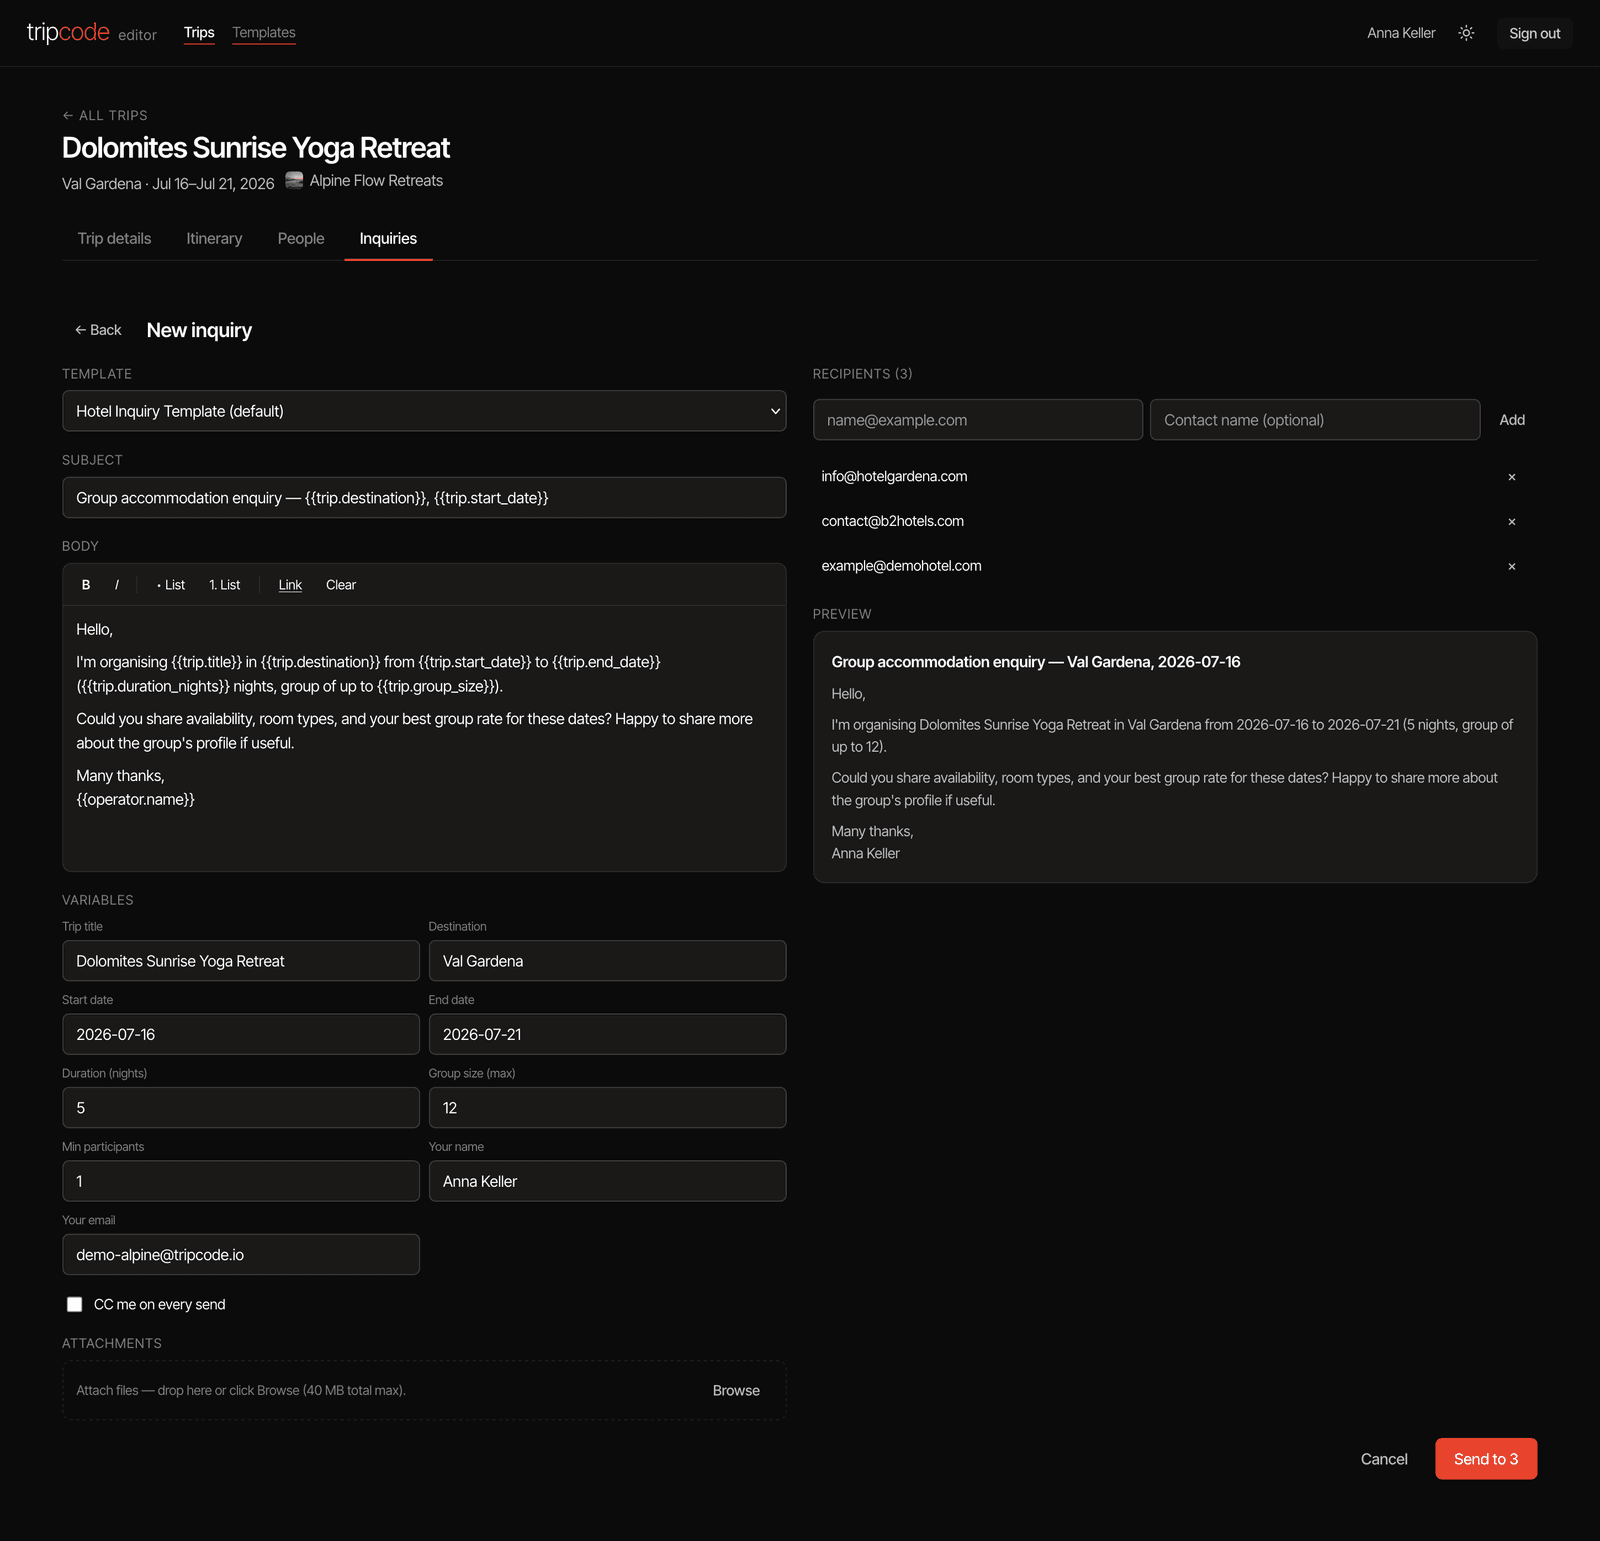Edit the Trip title variable field
The height and width of the screenshot is (1541, 1600).
[x=241, y=961]
